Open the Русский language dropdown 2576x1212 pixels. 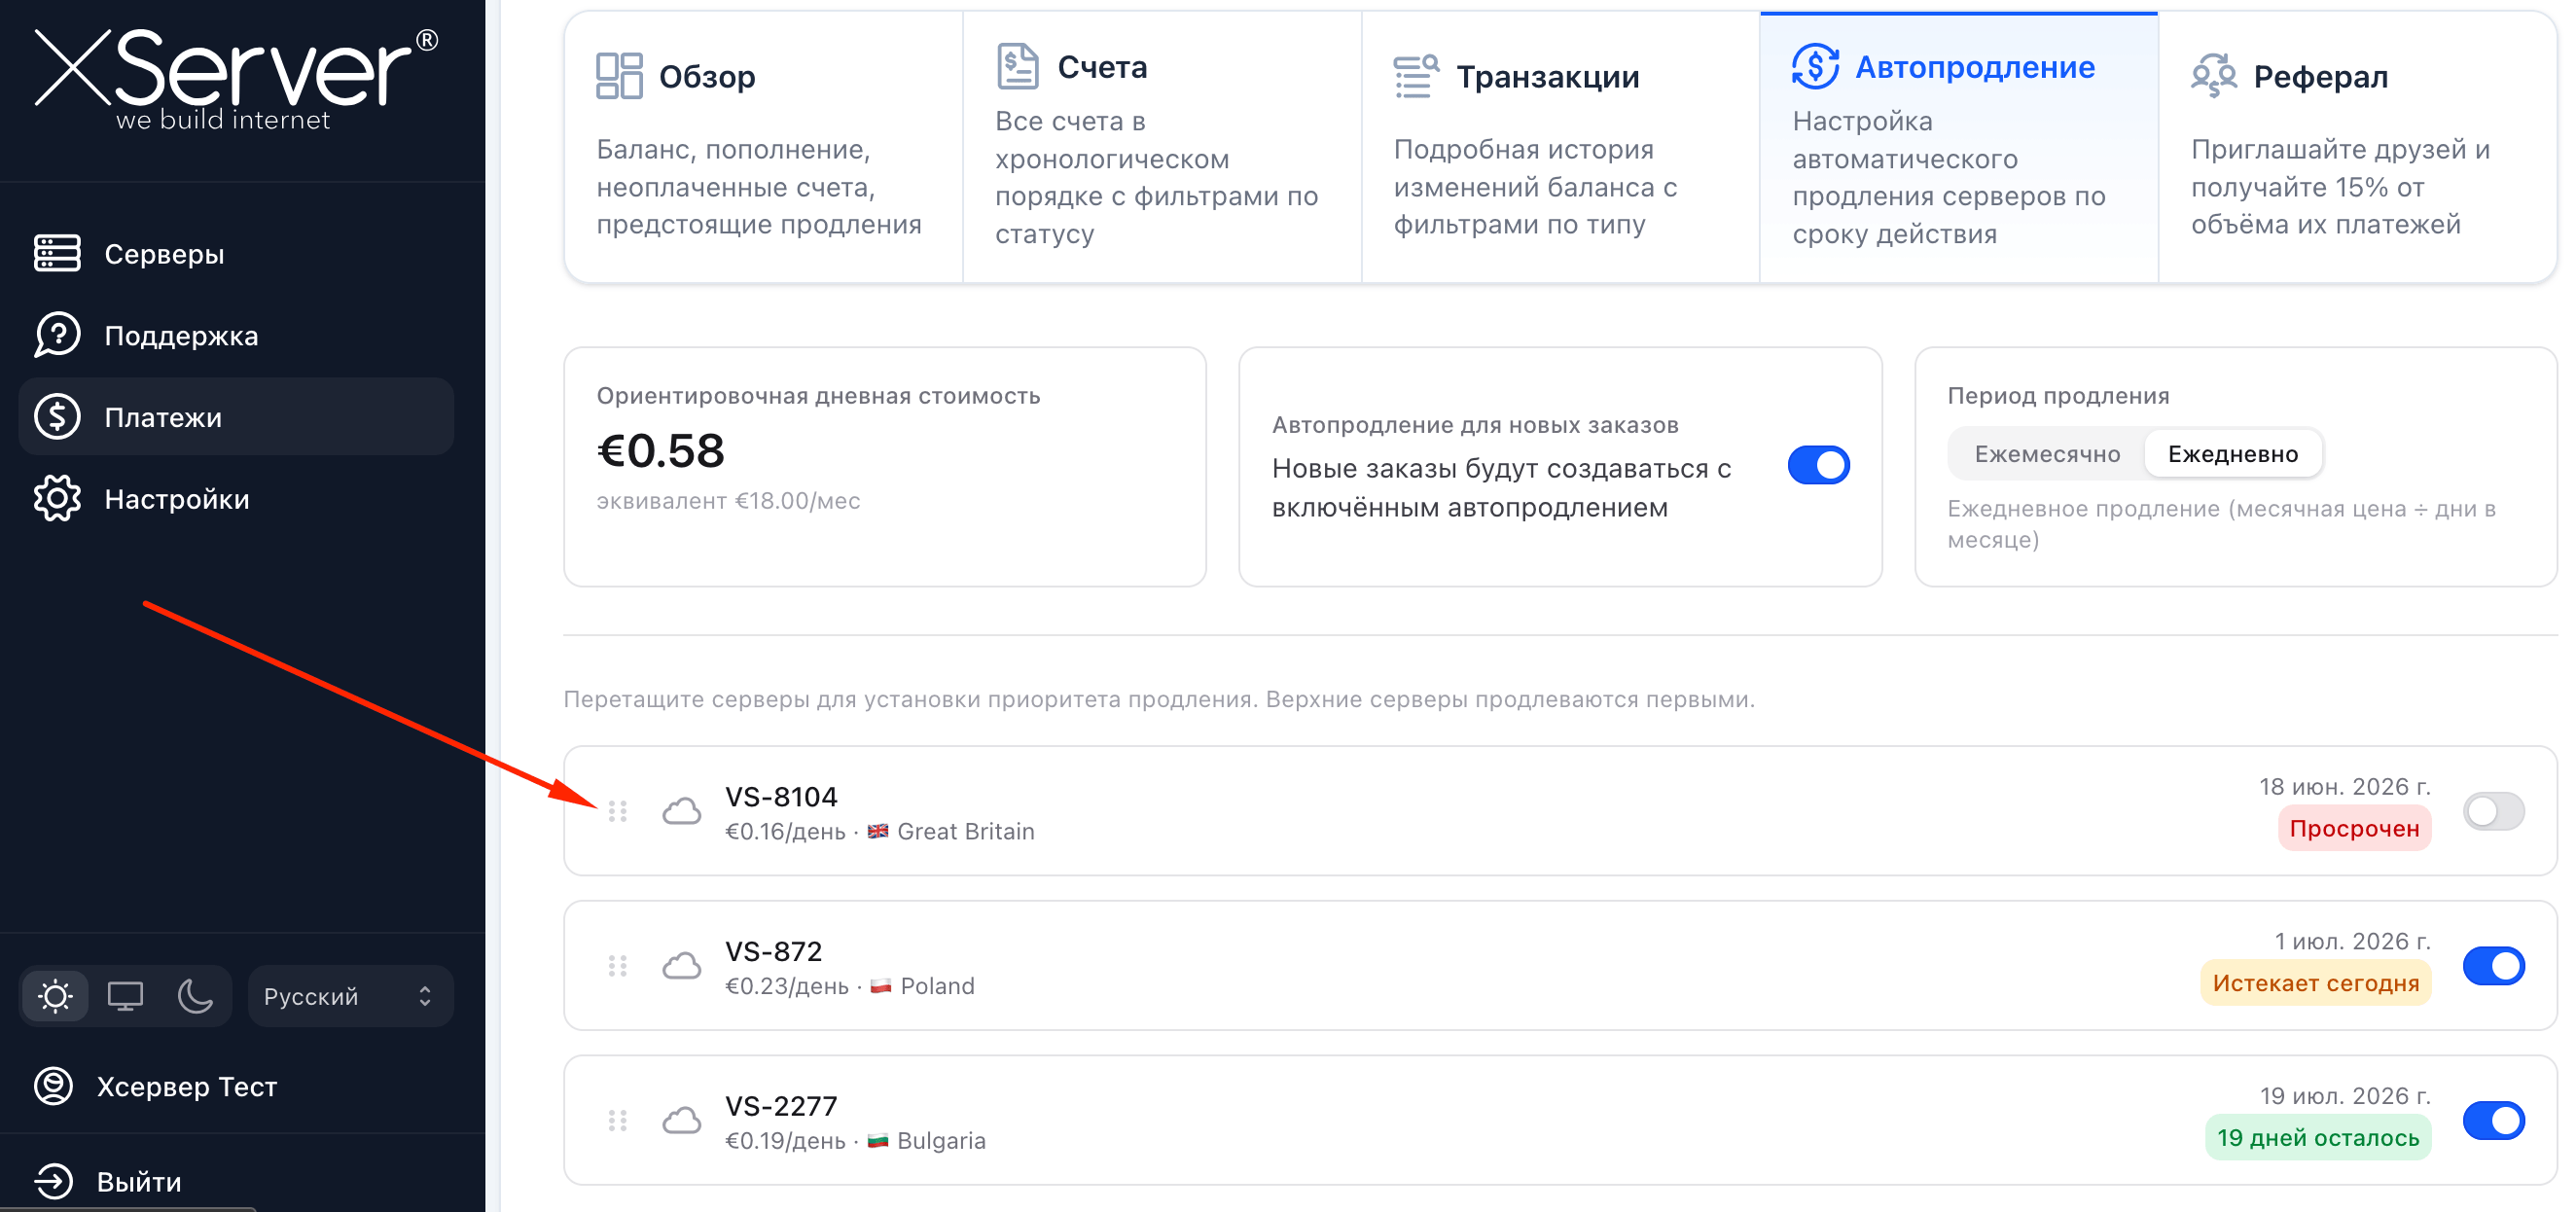tap(350, 996)
